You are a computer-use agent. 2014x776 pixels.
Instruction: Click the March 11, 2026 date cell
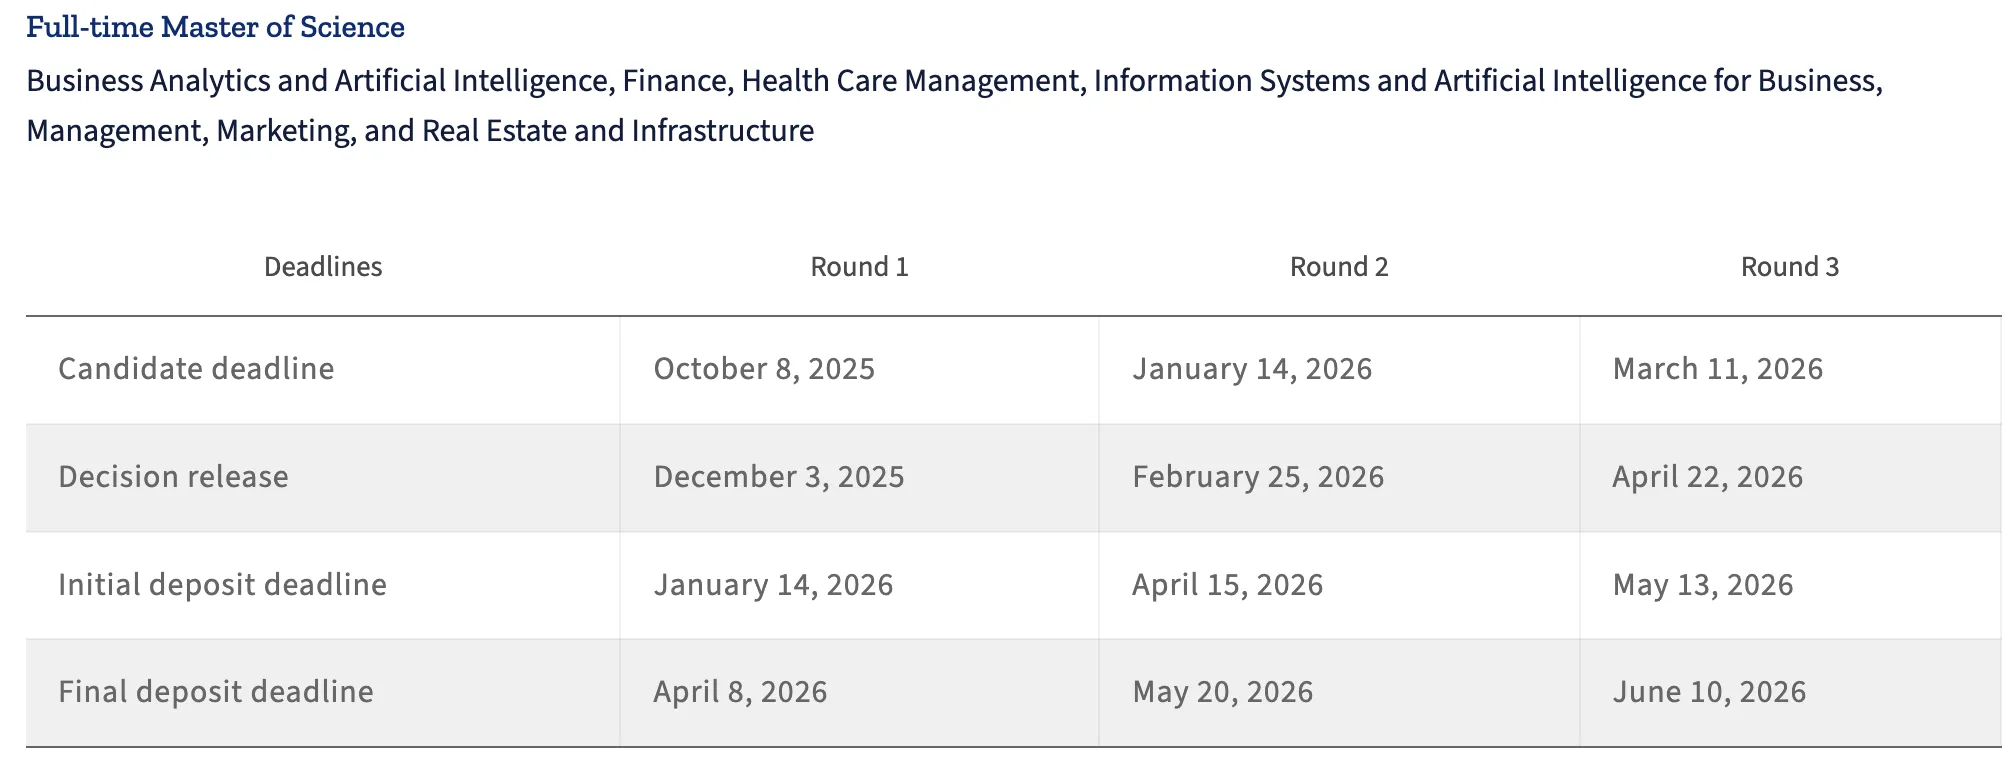tap(1718, 369)
